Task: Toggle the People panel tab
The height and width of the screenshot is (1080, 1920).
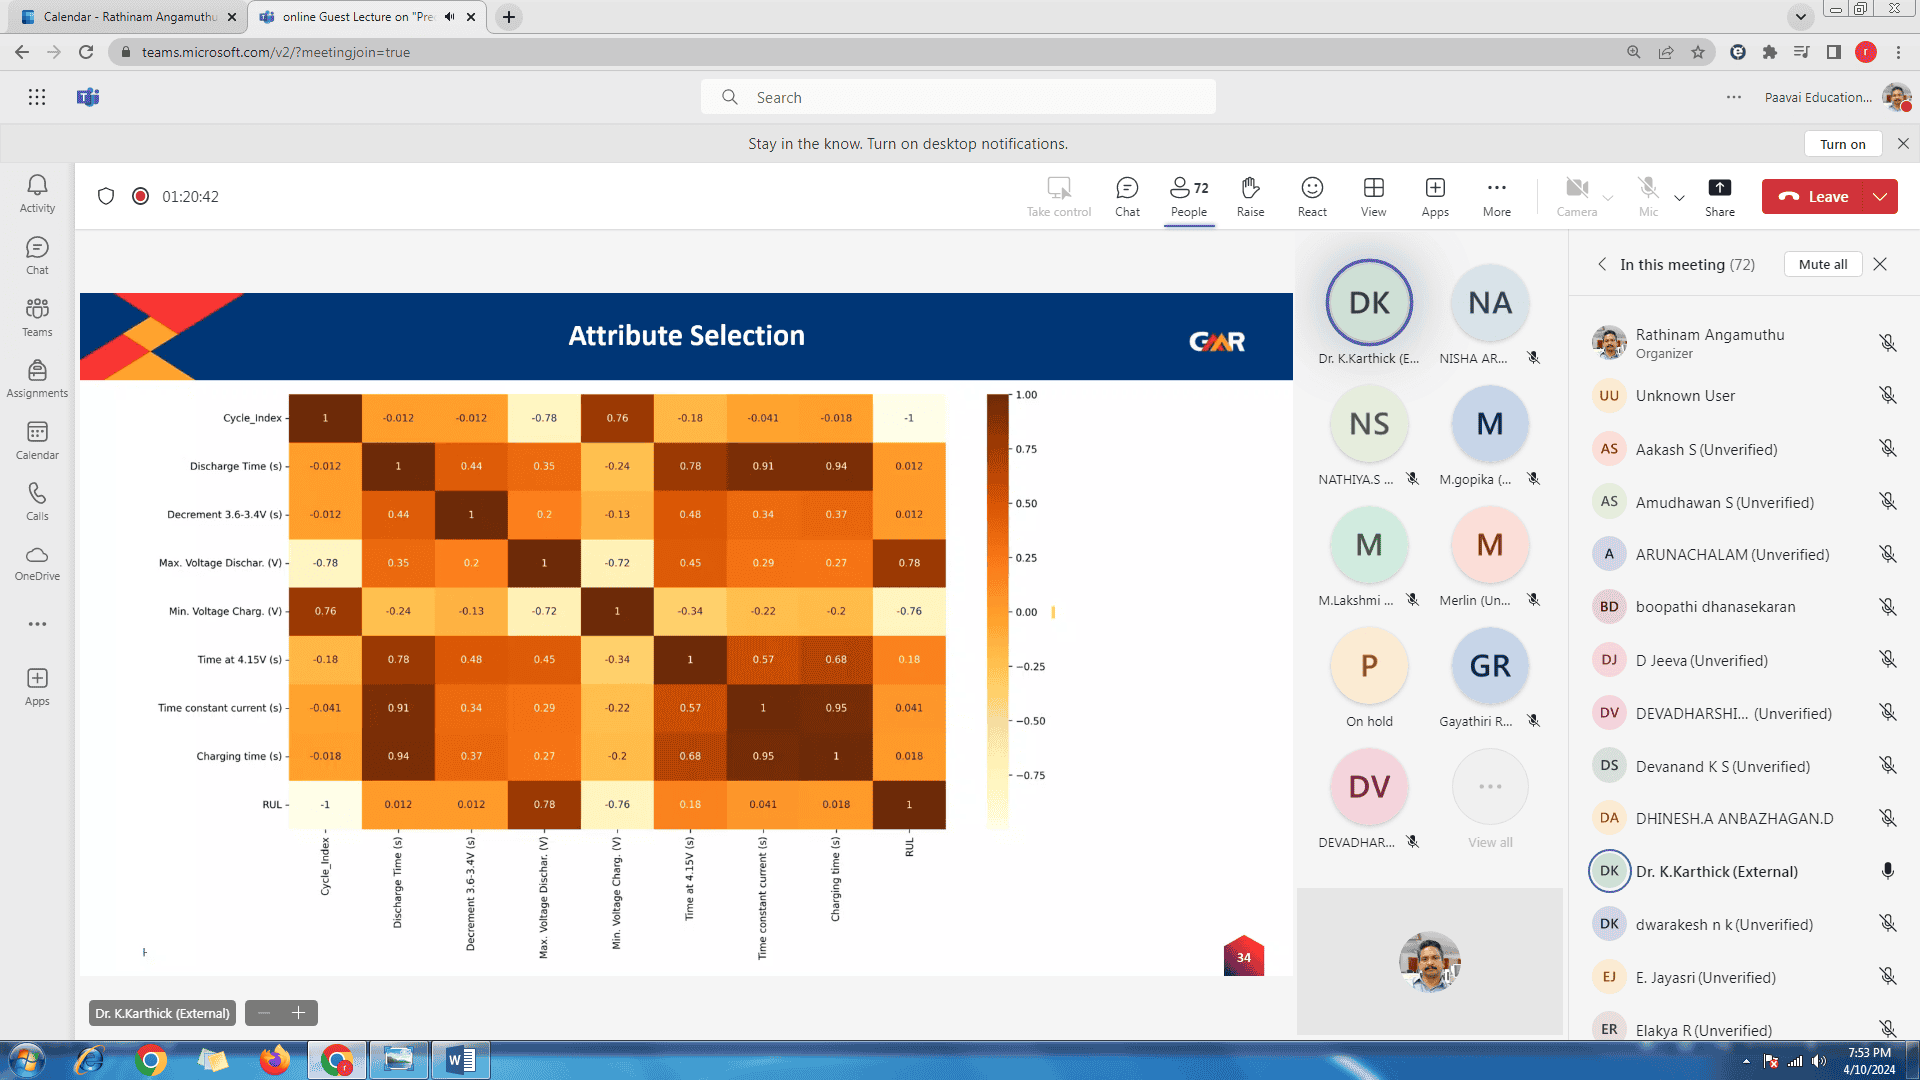Action: click(1189, 196)
